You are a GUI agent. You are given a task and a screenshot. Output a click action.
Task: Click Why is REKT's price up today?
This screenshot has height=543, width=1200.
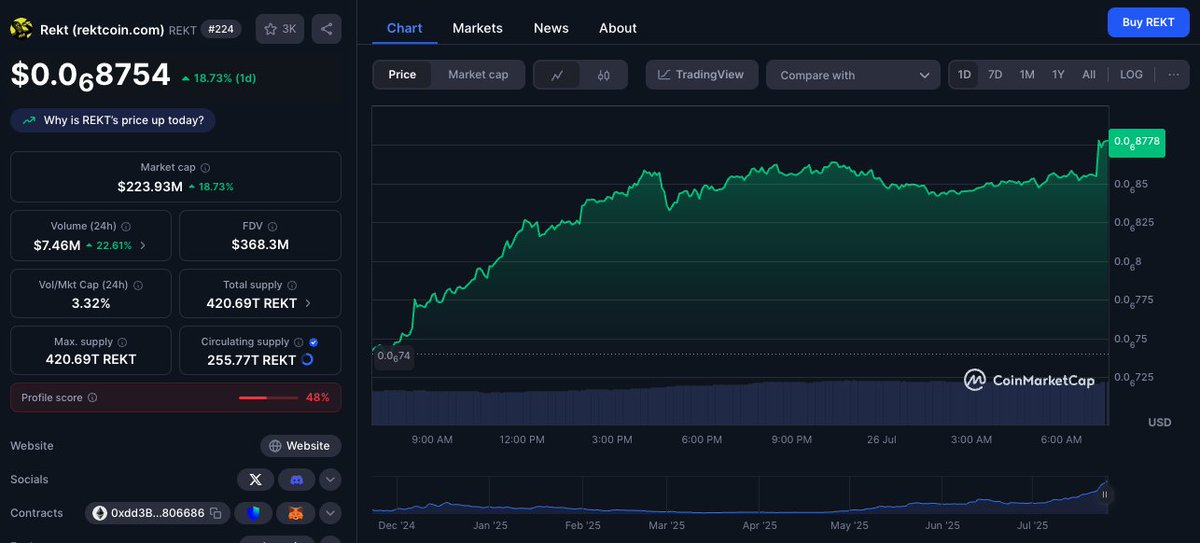coord(113,120)
